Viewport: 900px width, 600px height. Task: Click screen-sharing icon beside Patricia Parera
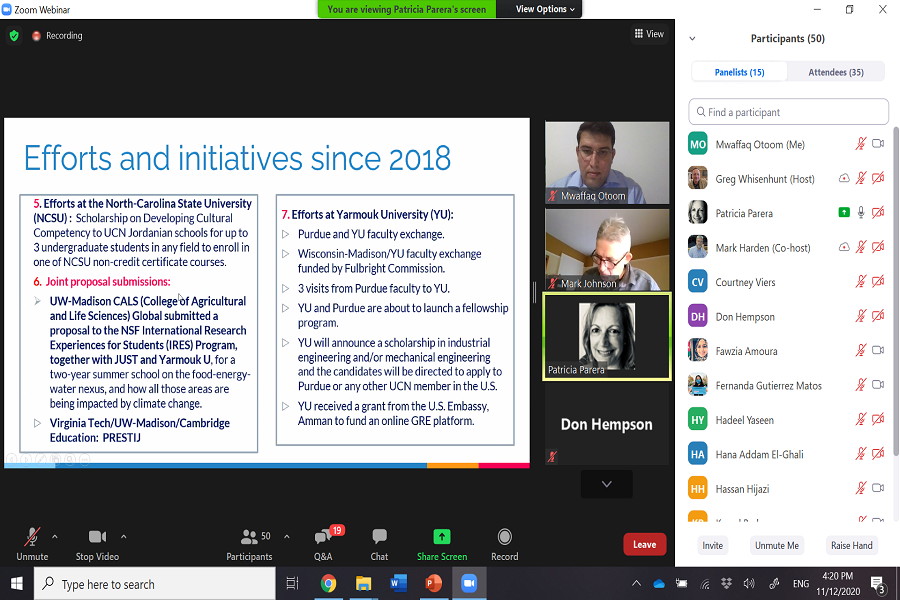tap(844, 213)
